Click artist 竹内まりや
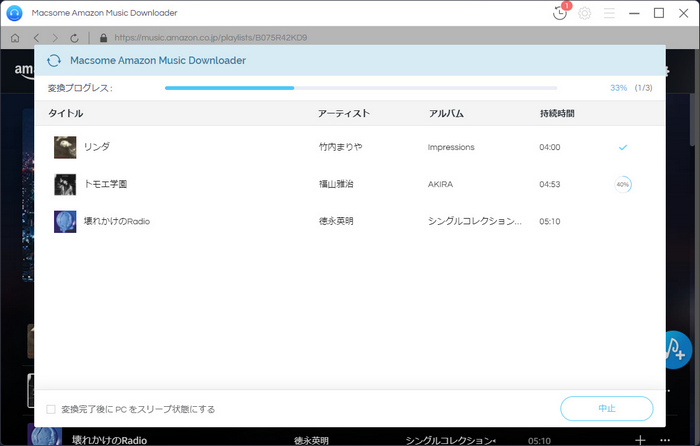The image size is (700, 446). click(341, 147)
